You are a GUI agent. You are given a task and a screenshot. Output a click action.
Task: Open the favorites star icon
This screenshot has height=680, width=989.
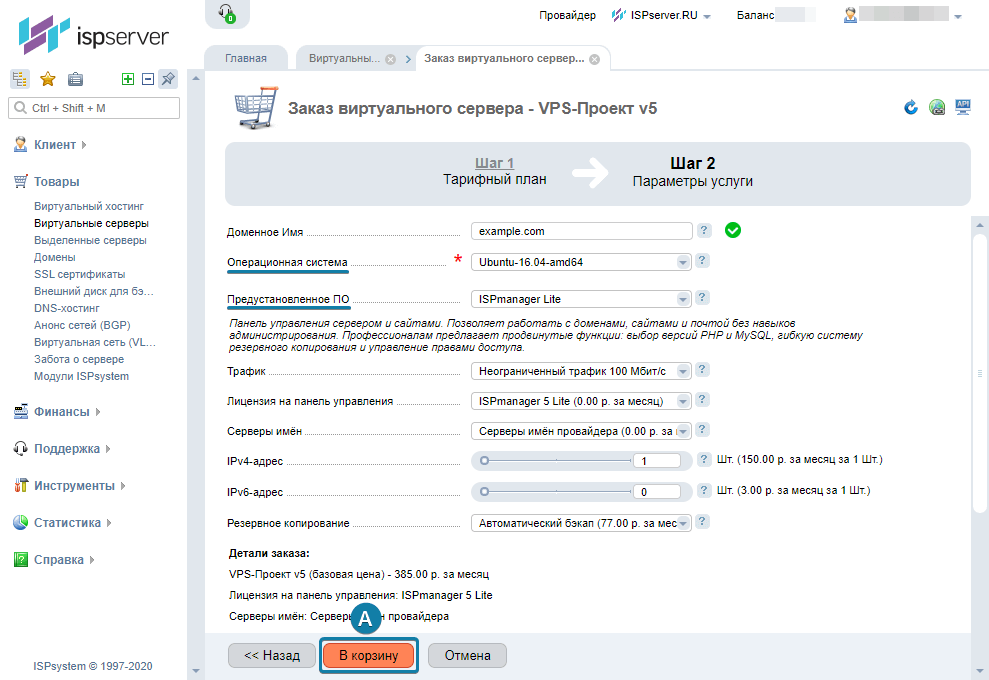point(47,79)
